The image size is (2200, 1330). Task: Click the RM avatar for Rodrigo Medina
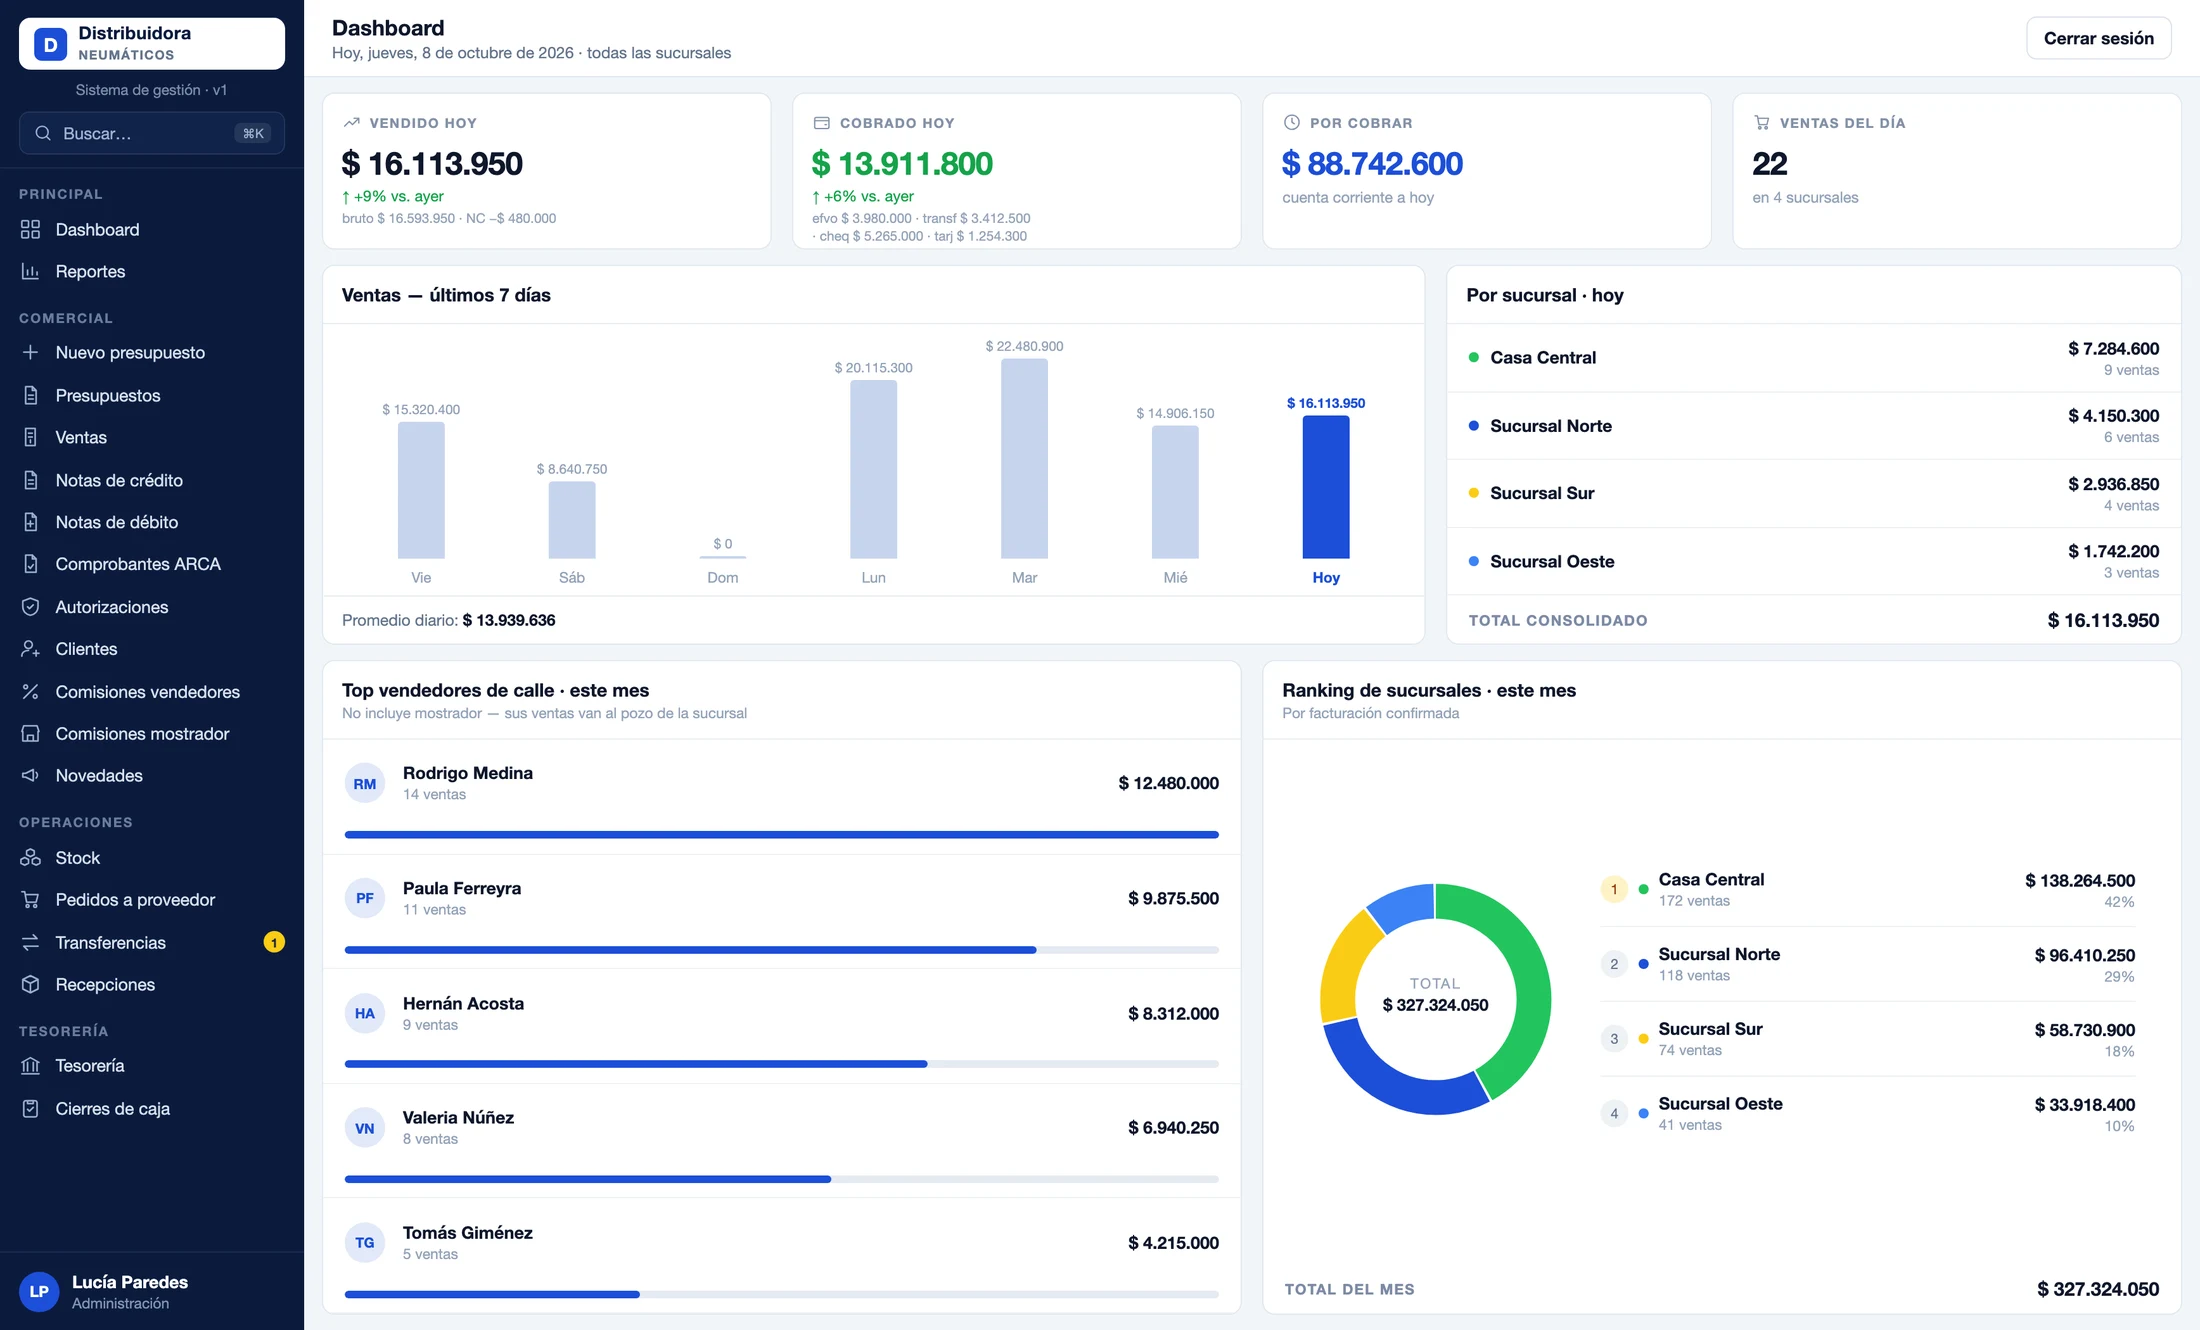click(364, 784)
